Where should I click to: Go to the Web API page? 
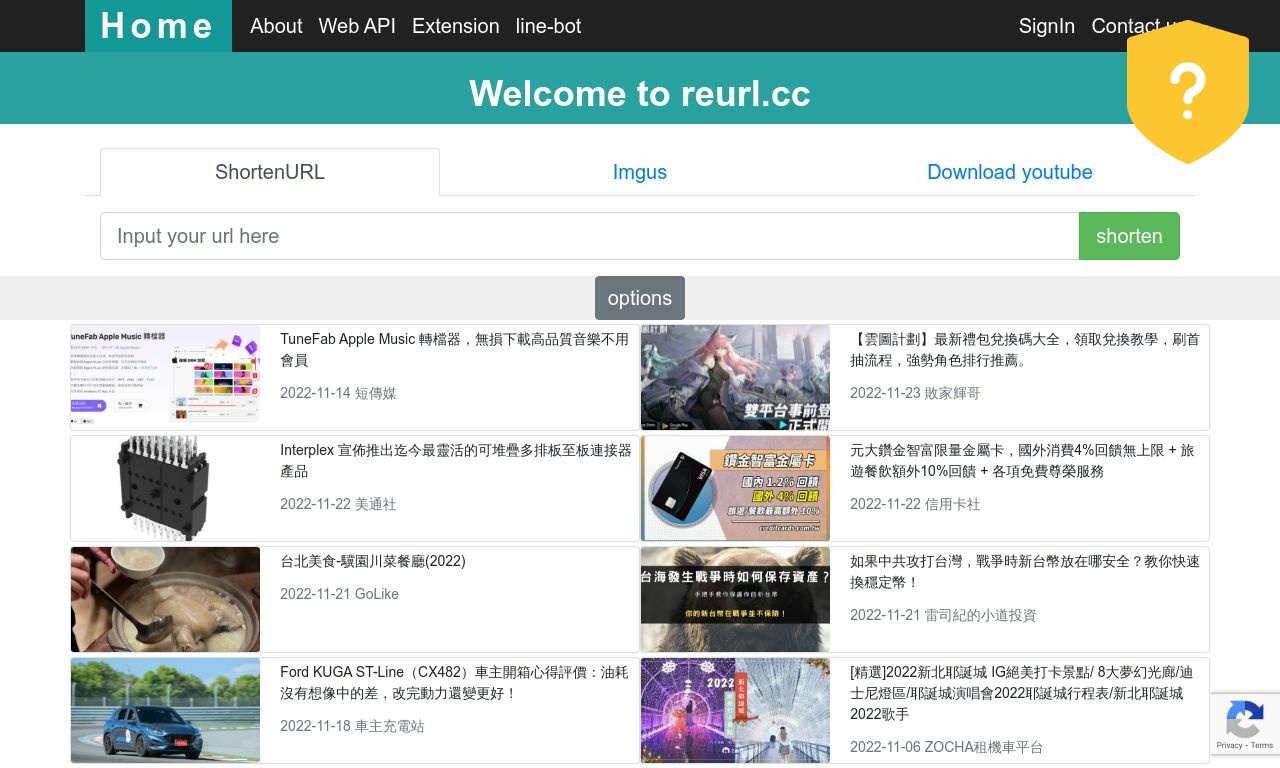click(357, 26)
